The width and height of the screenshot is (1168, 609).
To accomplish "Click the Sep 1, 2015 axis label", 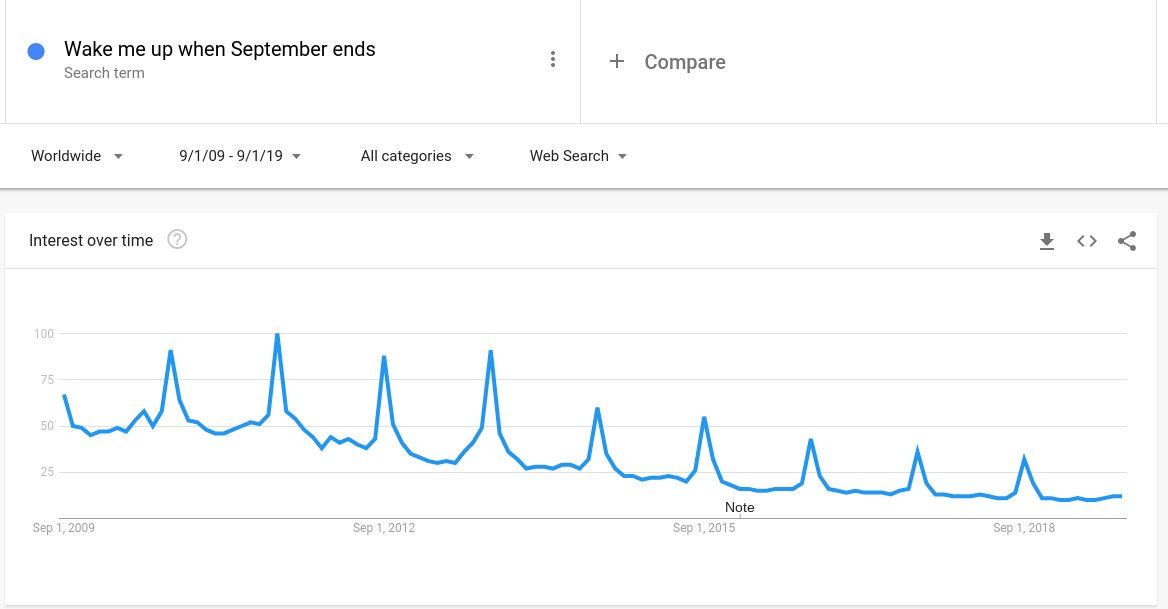I will coord(704,528).
